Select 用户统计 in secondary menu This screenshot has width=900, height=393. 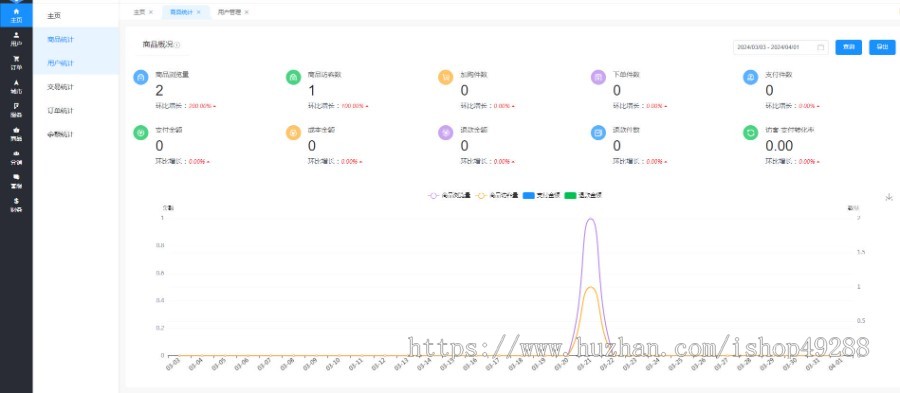point(76,63)
